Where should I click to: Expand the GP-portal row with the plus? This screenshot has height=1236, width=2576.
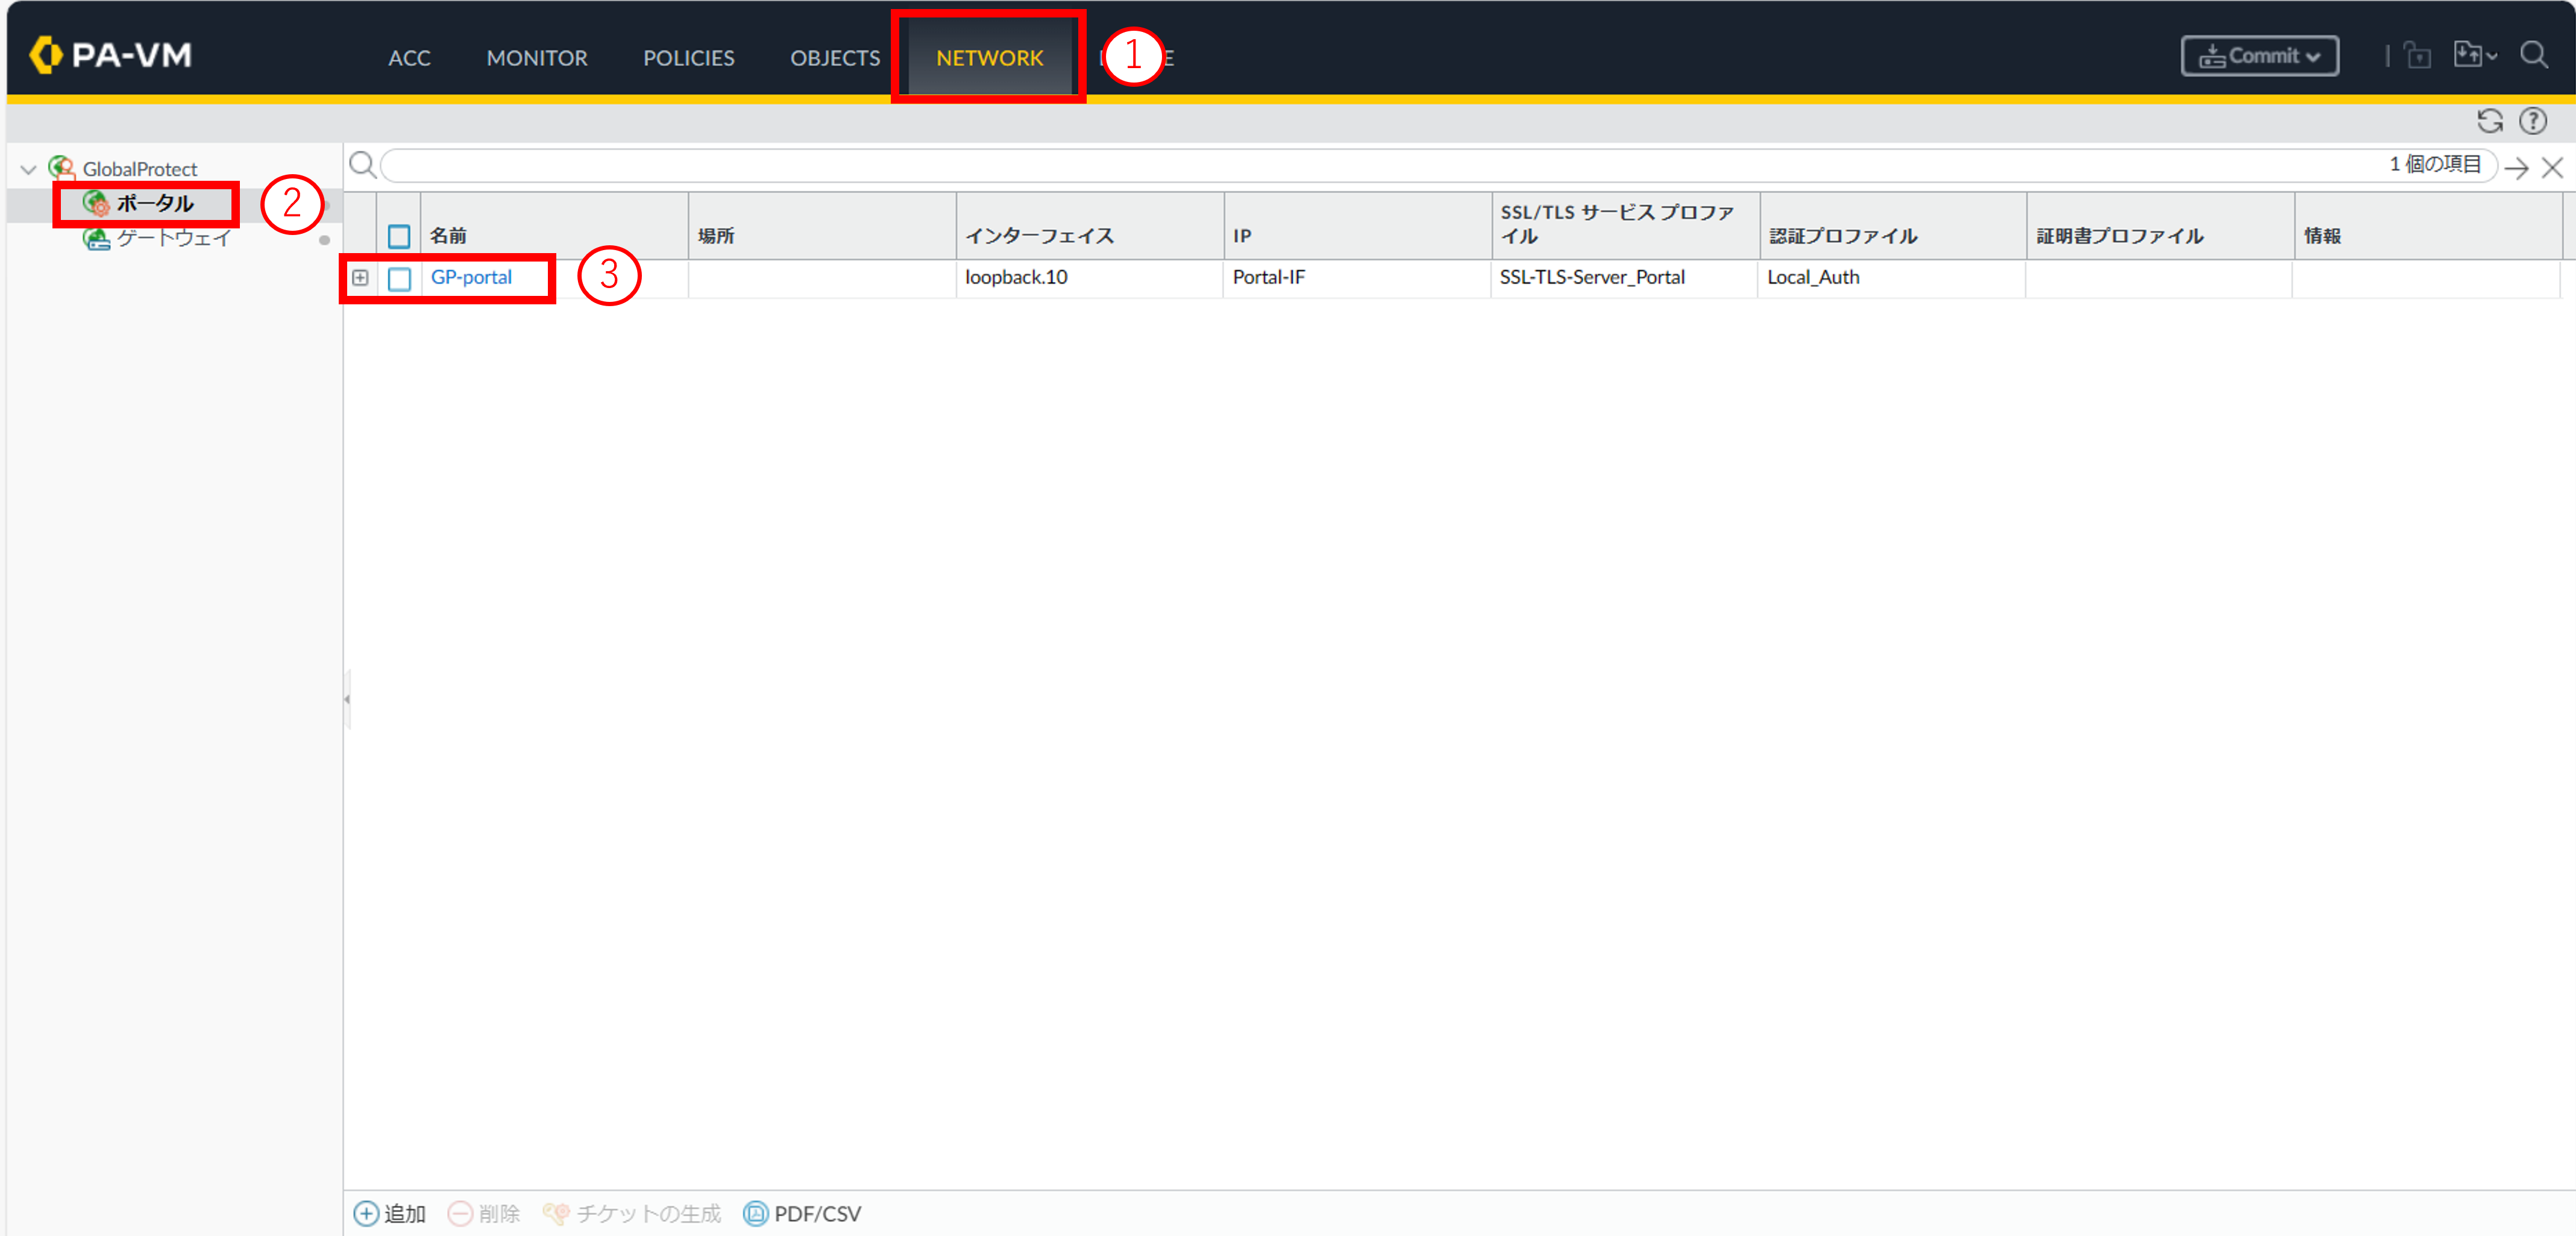pyautogui.click(x=360, y=277)
